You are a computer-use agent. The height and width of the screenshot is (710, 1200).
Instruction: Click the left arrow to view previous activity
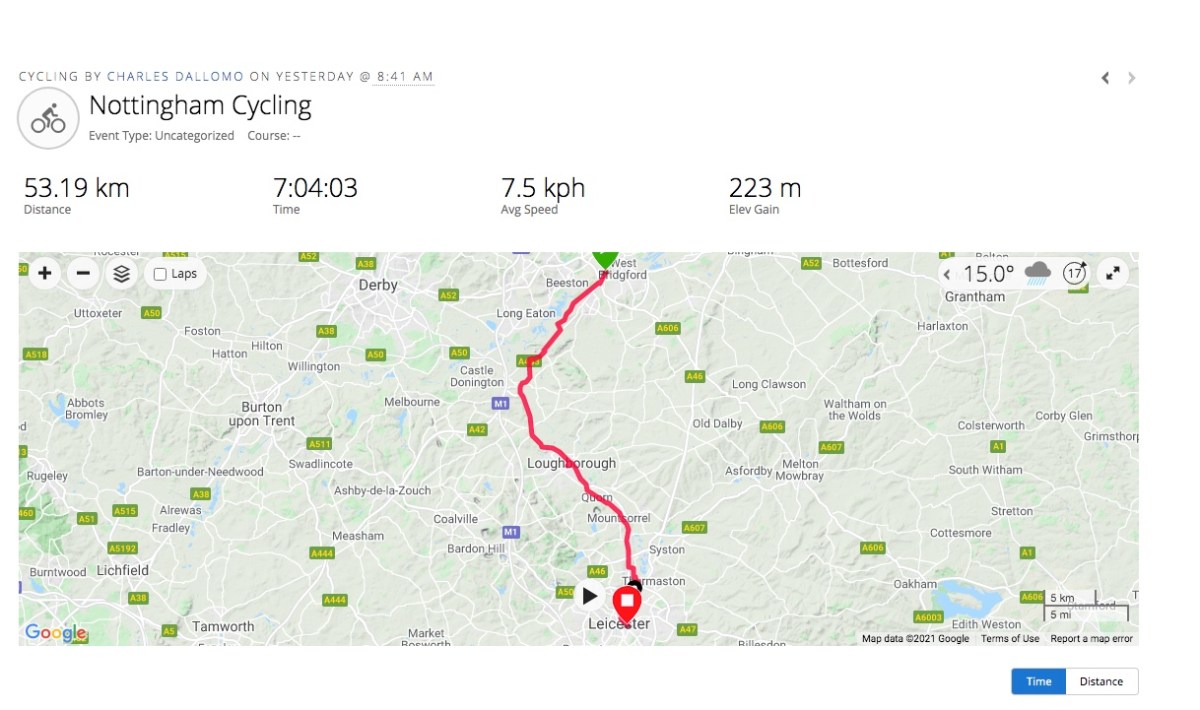[1105, 77]
